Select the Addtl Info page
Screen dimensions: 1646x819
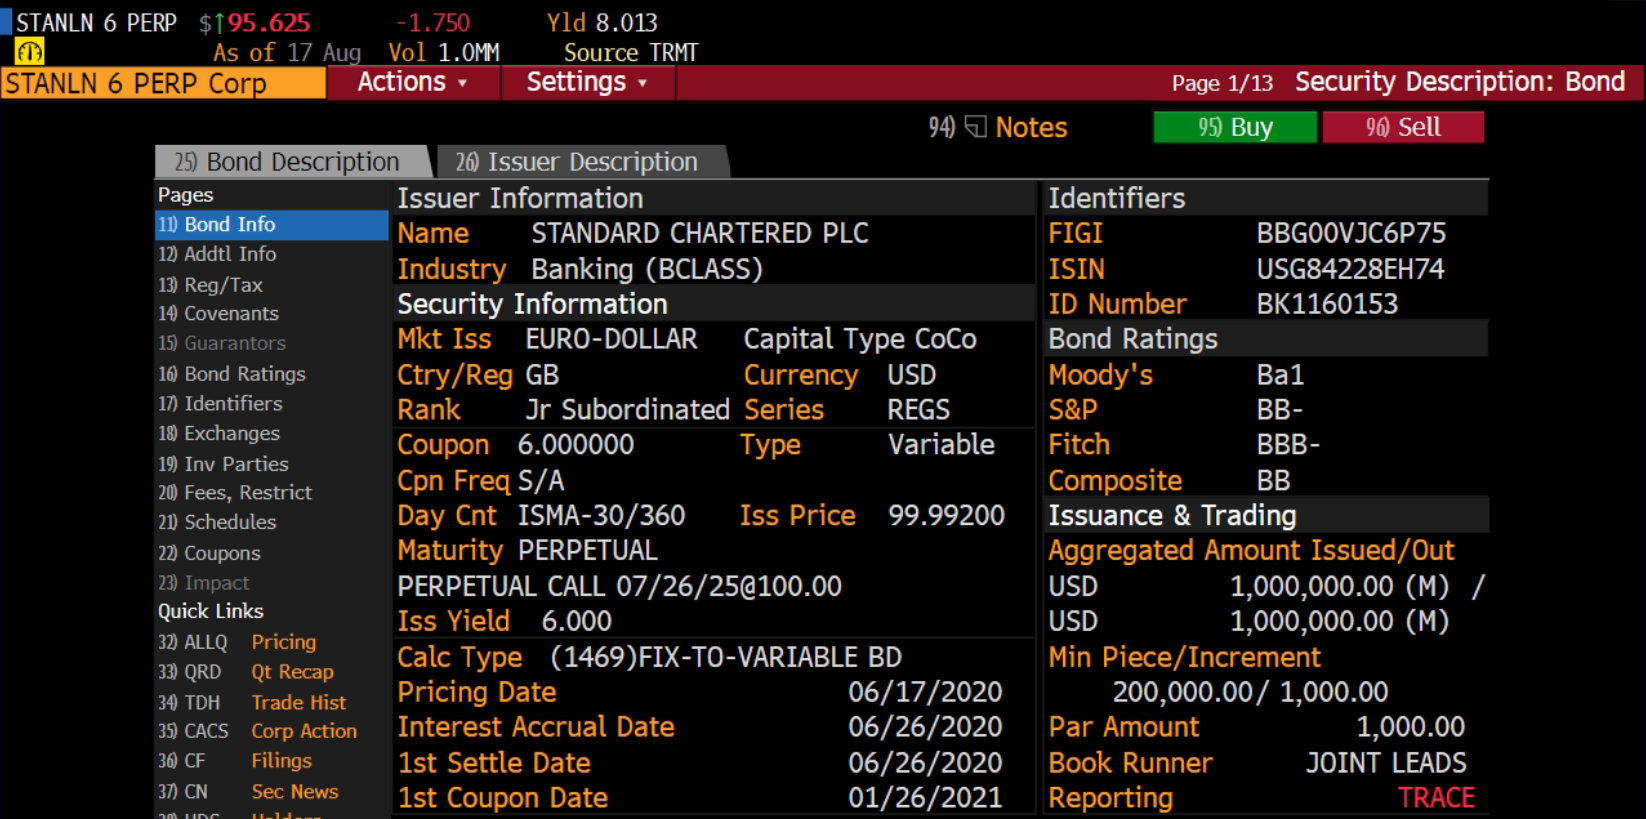coord(217,254)
